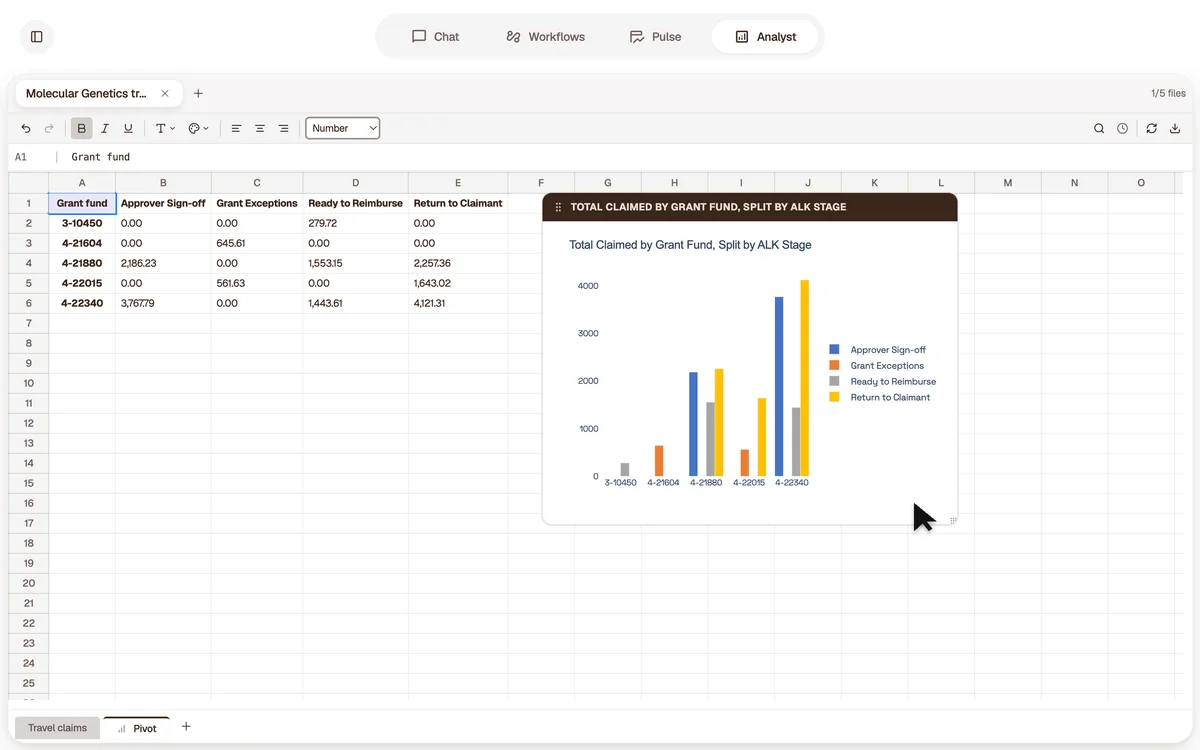Select the Approver Sign-off legend swatch

pyautogui.click(x=834, y=350)
